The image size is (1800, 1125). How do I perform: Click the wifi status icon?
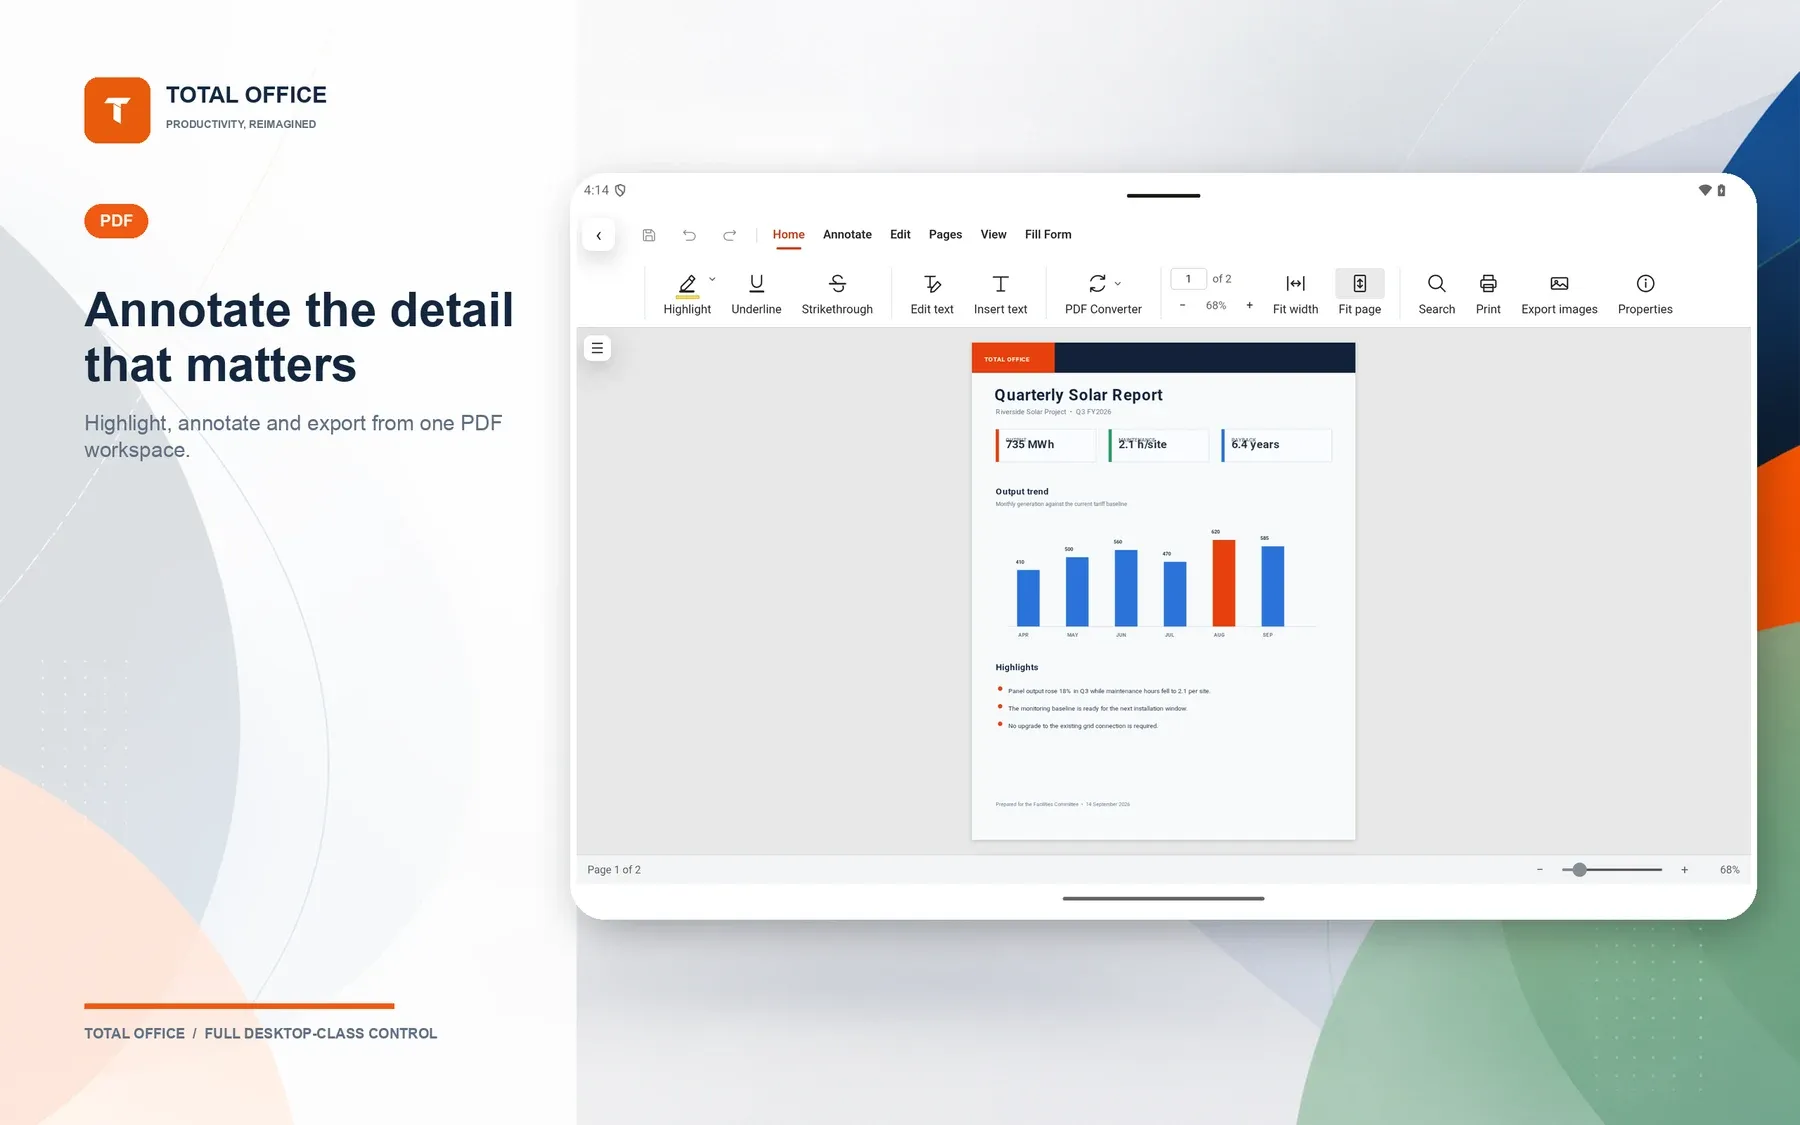[x=1705, y=190]
